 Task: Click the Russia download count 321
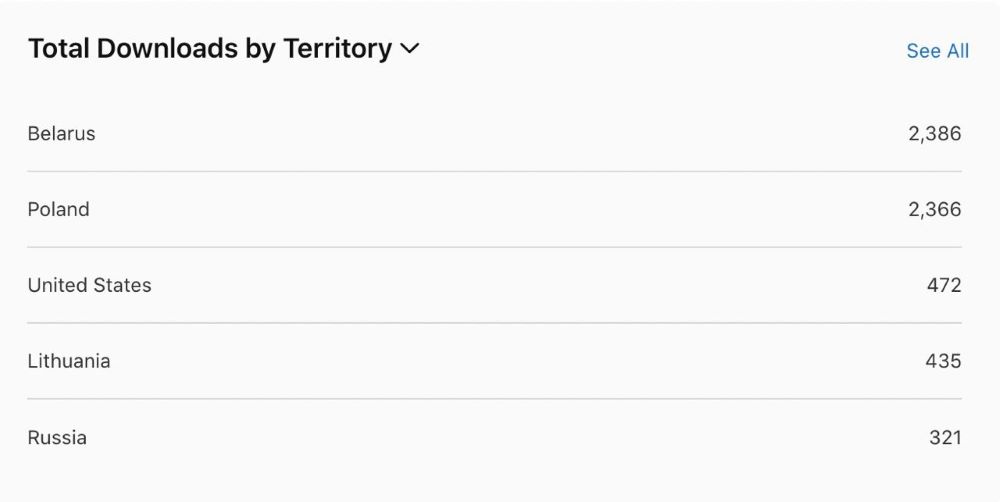[945, 437]
